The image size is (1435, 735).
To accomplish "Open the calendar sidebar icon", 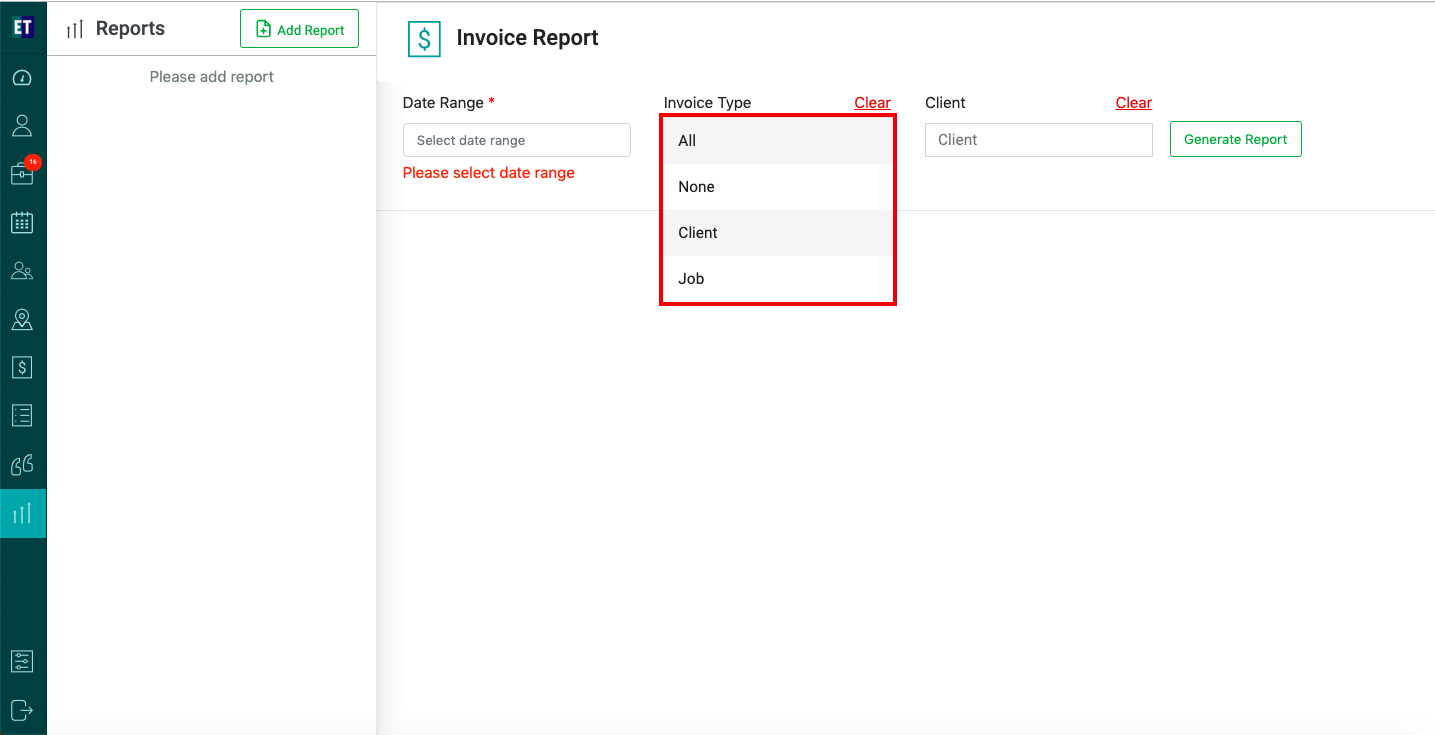I will pyautogui.click(x=22, y=222).
